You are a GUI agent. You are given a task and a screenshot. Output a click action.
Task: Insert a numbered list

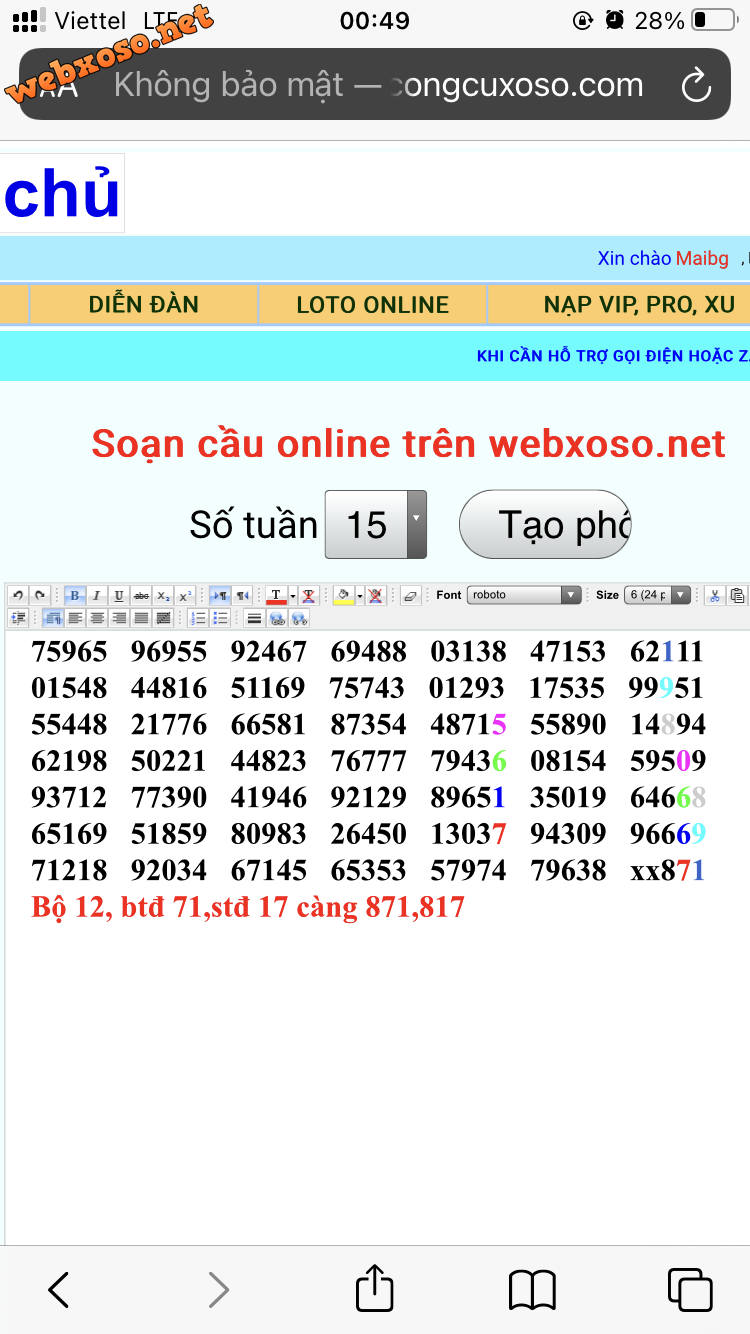pyautogui.click(x=198, y=618)
